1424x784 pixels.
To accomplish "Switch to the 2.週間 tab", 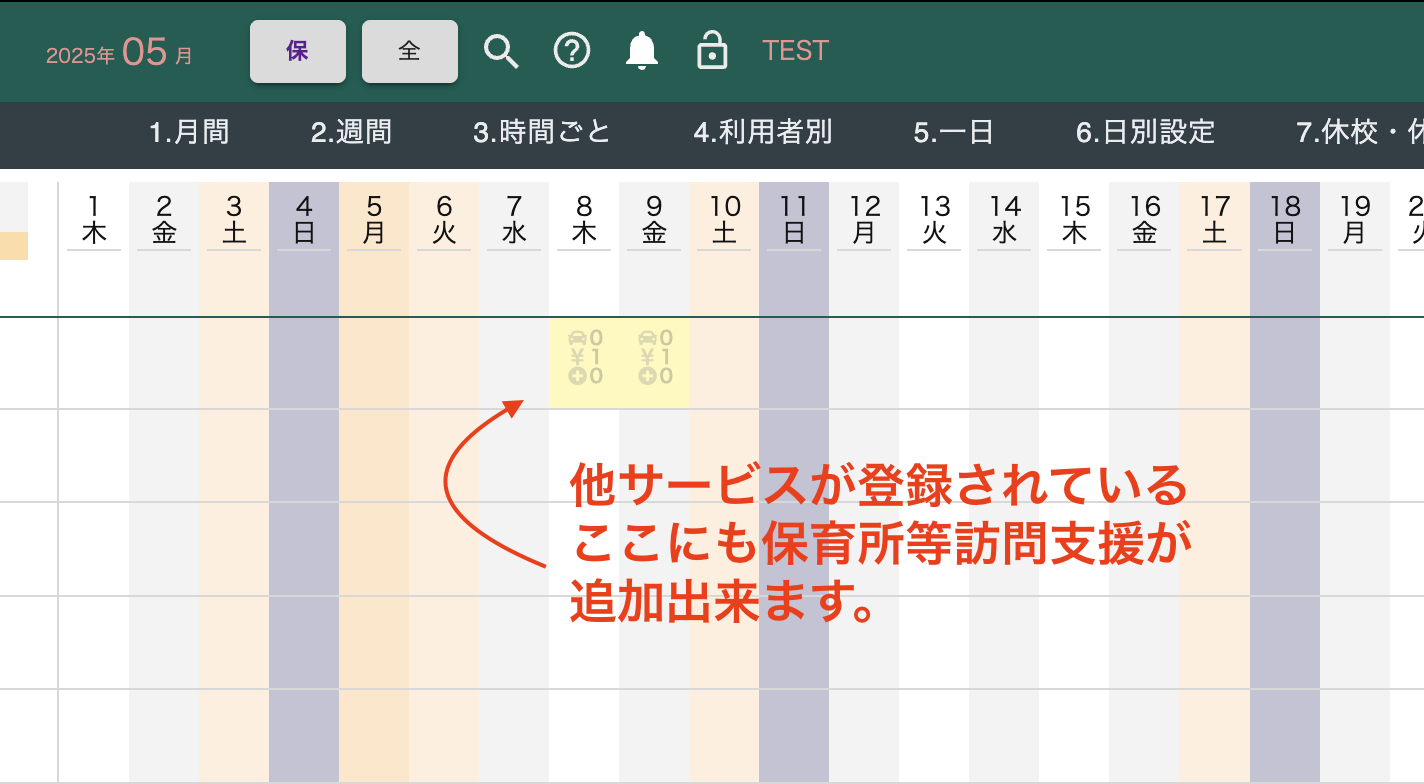I will 351,132.
